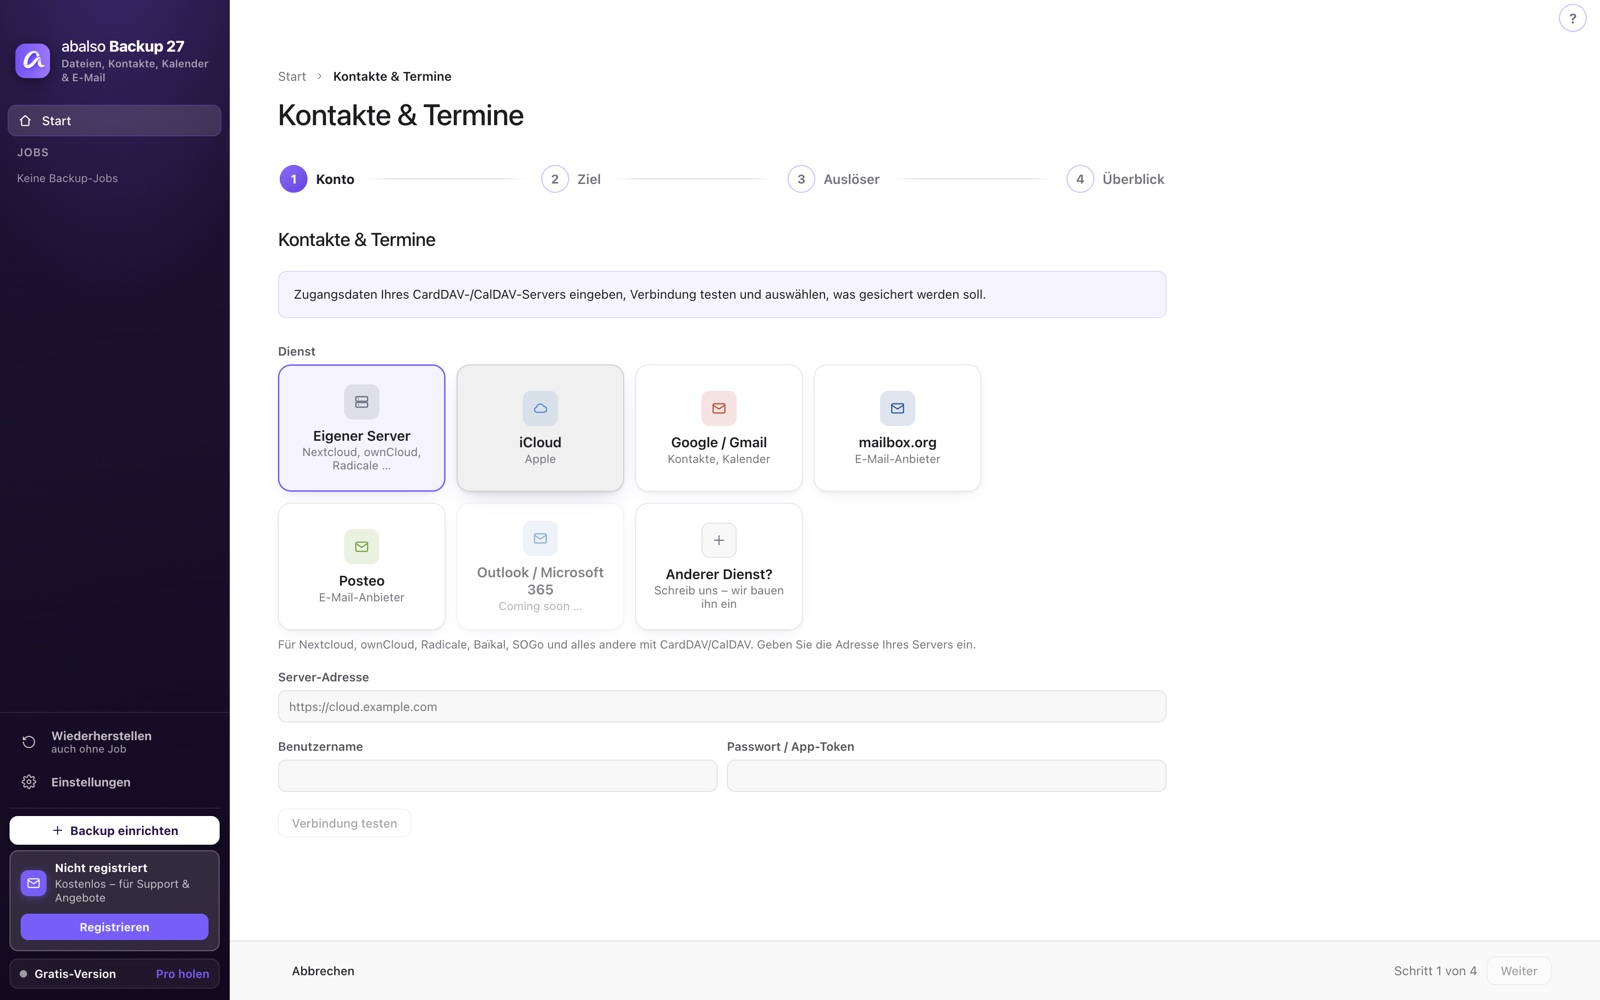
Task: Click the gear icon beside Einstellungen
Action: click(29, 782)
